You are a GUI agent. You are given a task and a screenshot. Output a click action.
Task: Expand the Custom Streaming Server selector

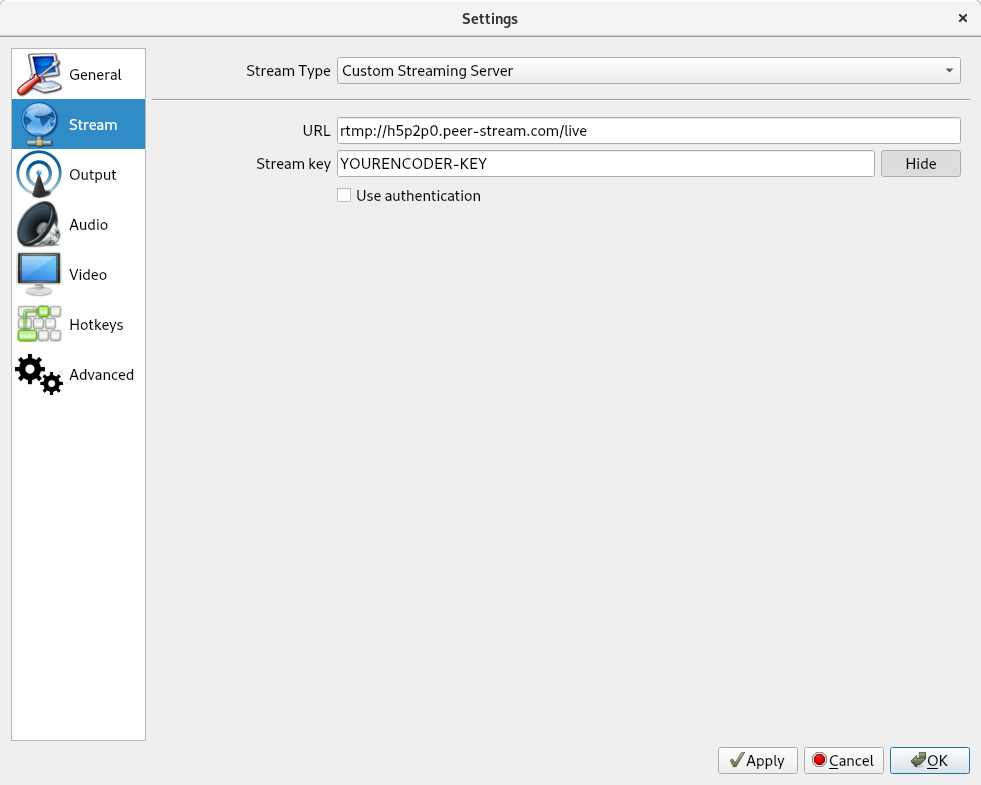650,70
